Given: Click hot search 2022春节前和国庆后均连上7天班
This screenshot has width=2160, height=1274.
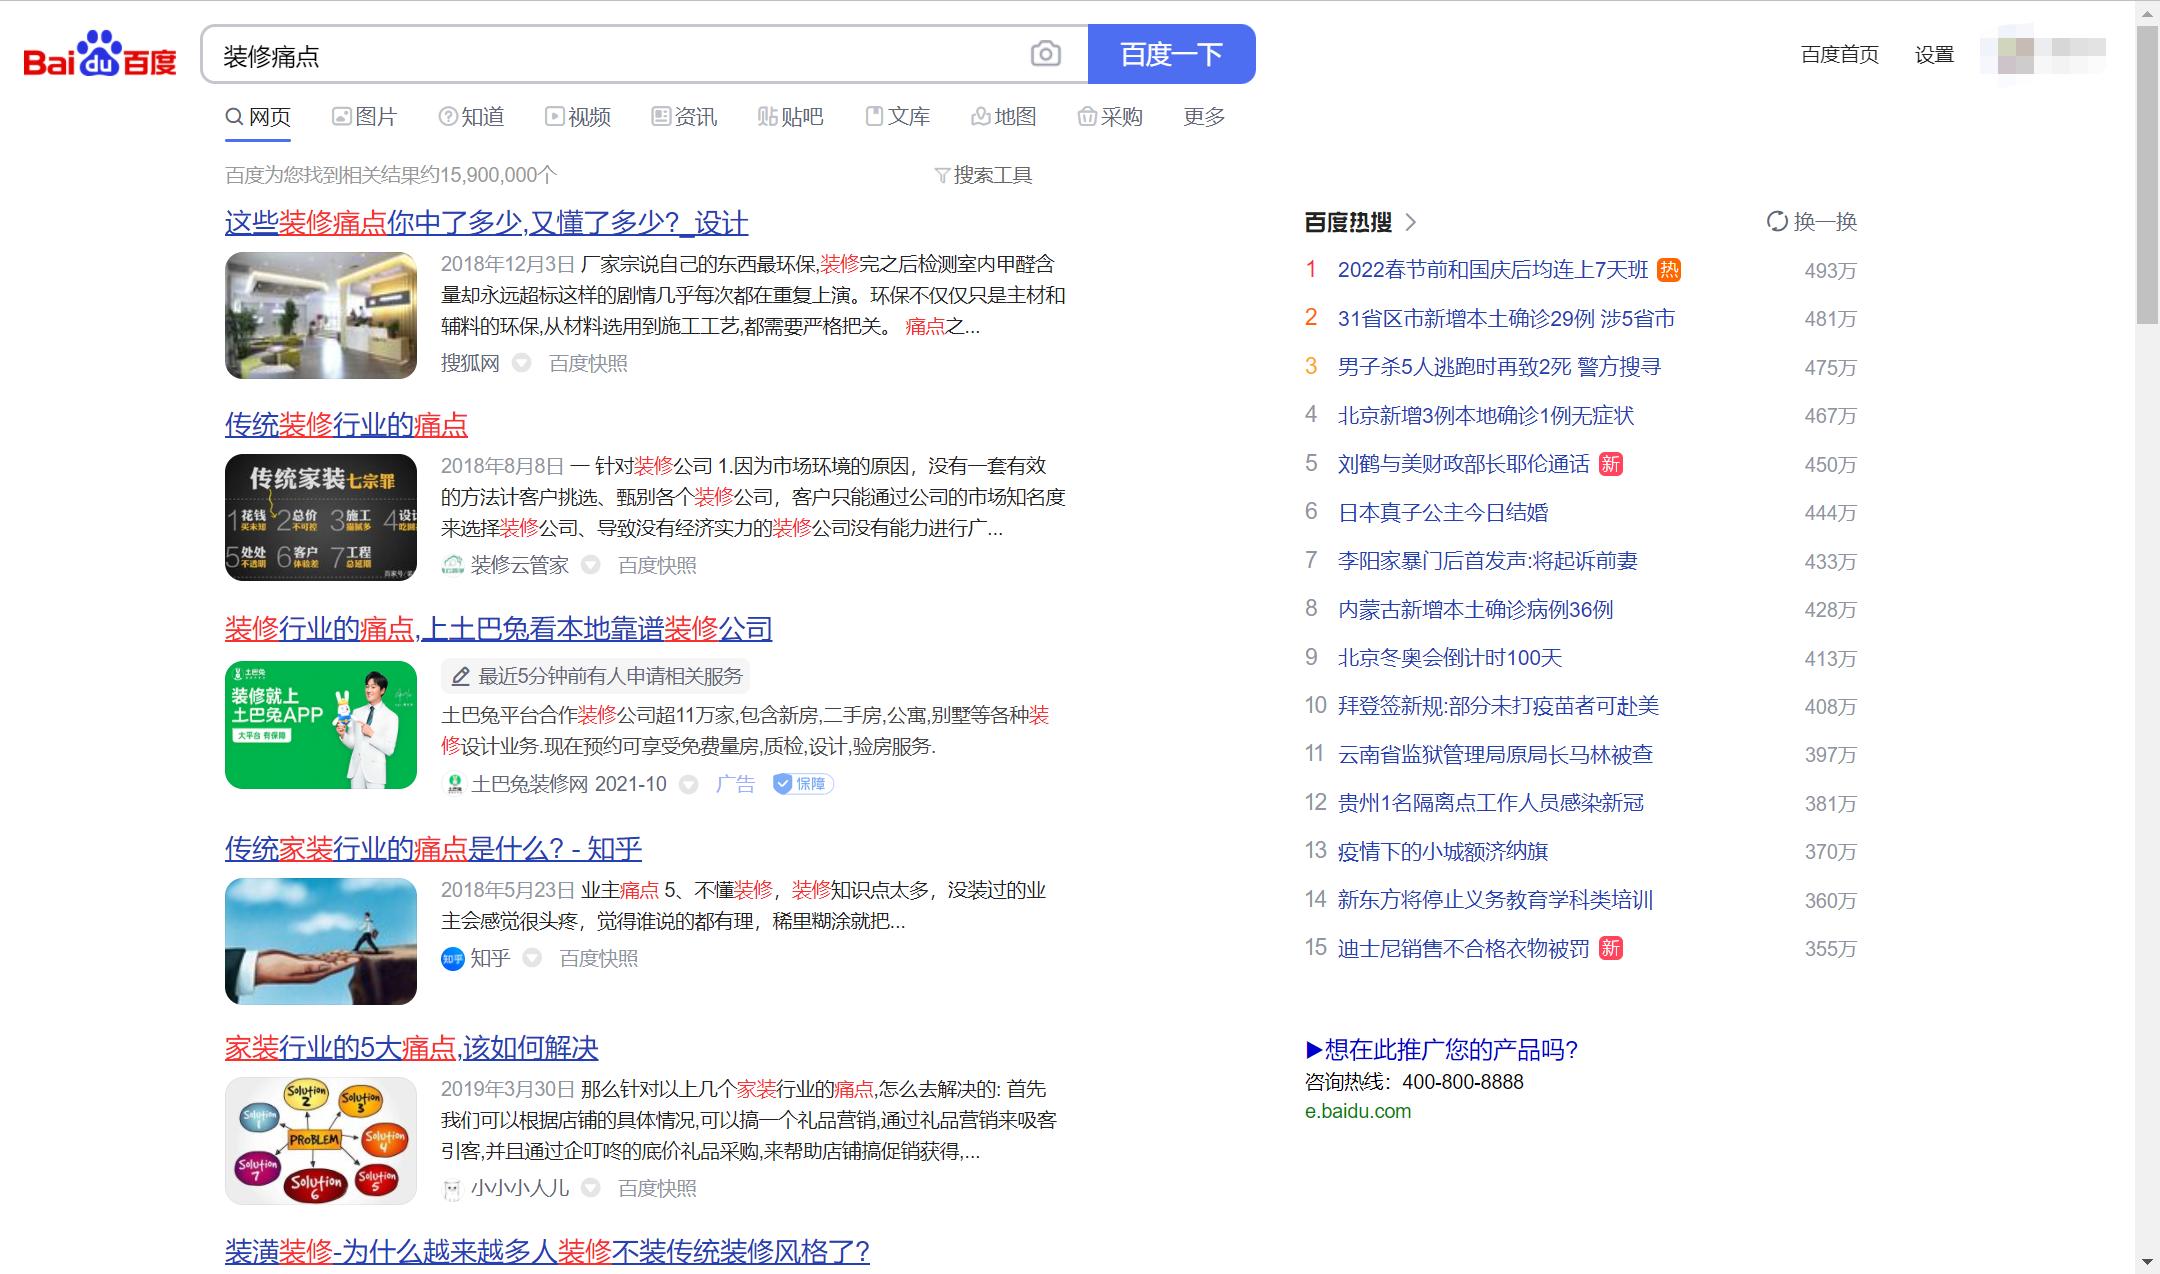Looking at the screenshot, I should (1492, 270).
